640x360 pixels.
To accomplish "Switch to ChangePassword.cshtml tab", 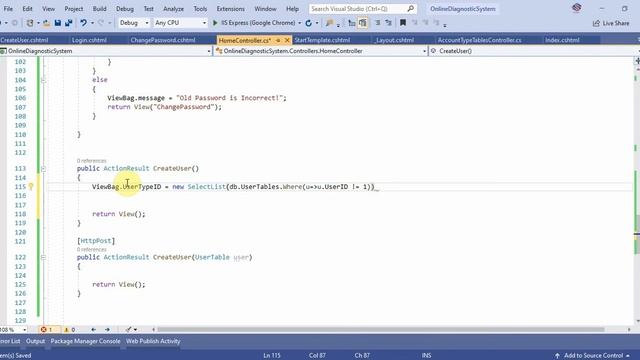I will 162,40.
